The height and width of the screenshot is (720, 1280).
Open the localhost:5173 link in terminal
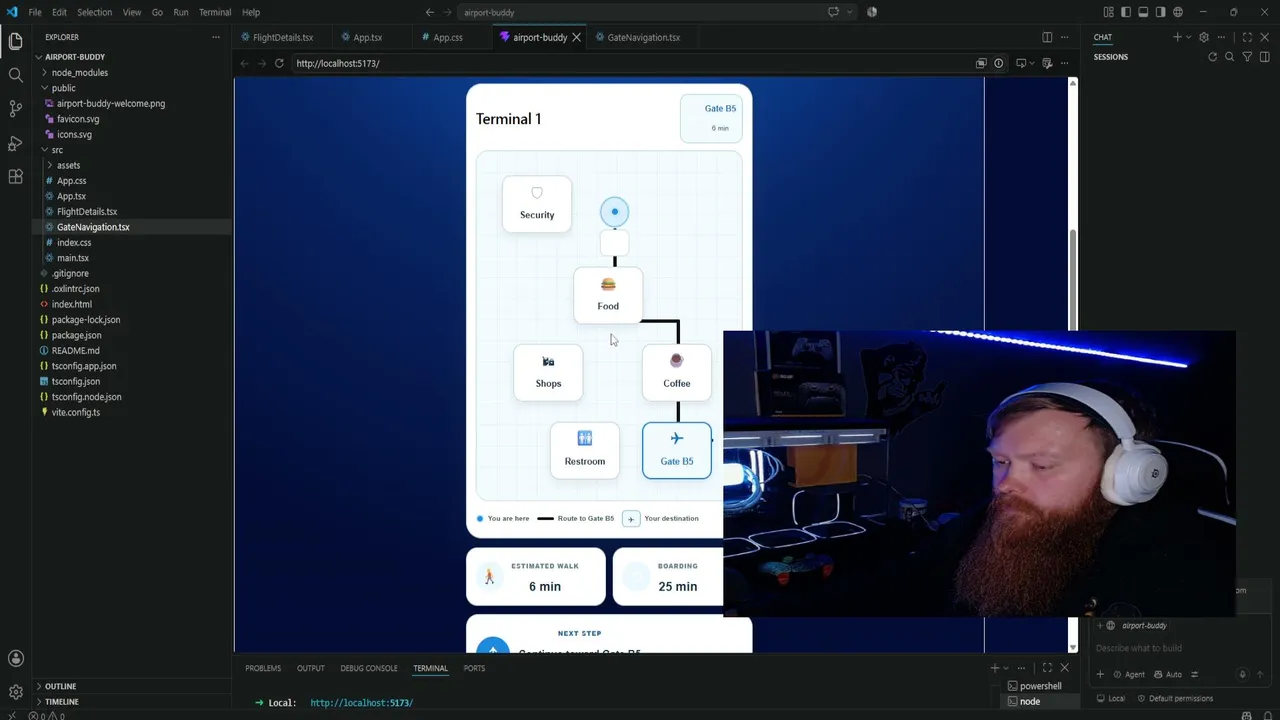(361, 703)
